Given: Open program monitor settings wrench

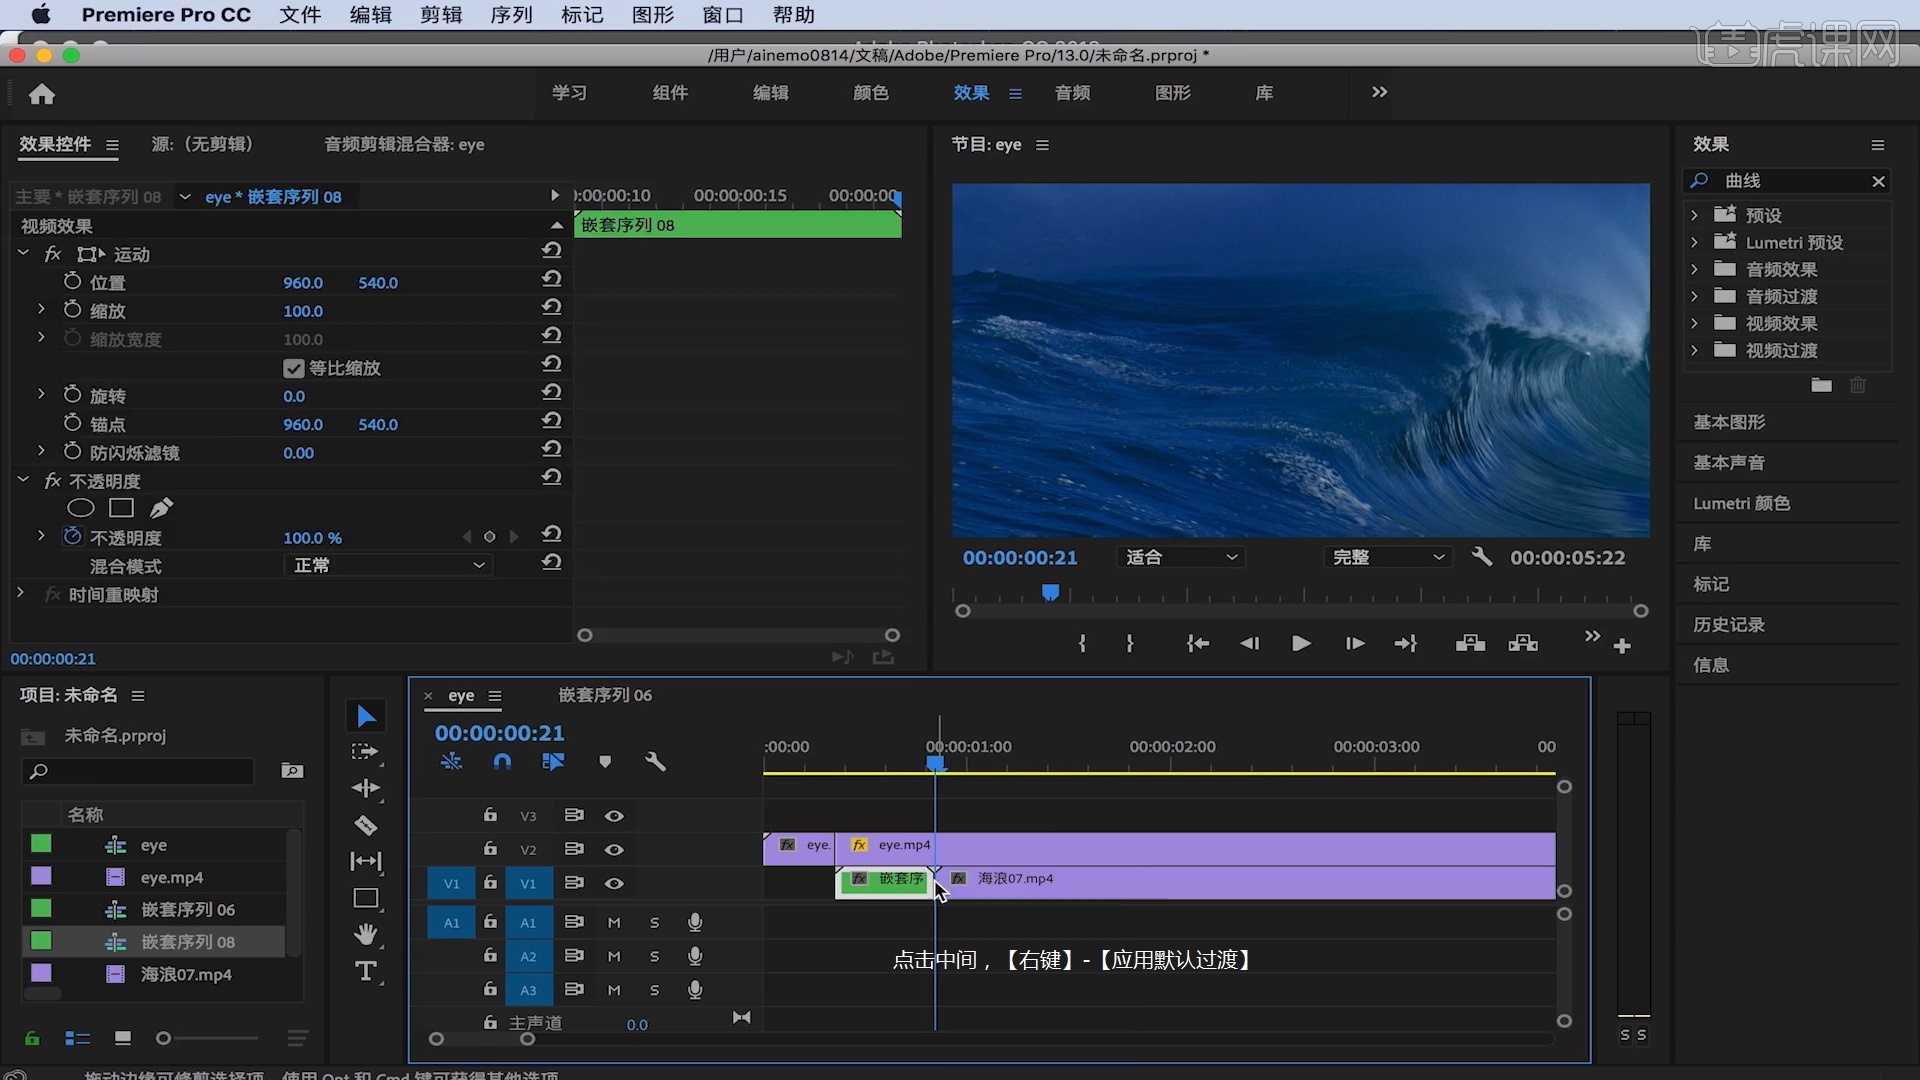Looking at the screenshot, I should [x=1482, y=557].
